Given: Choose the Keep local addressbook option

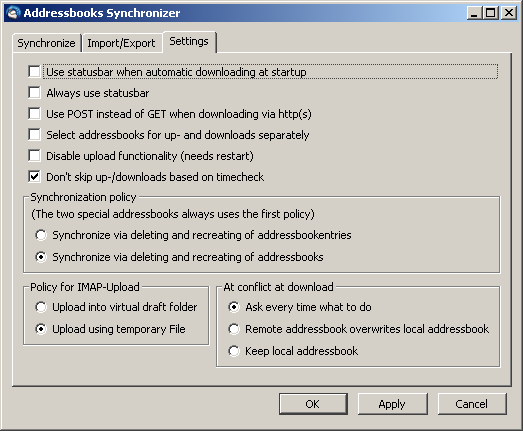Looking at the screenshot, I should pyautogui.click(x=234, y=351).
